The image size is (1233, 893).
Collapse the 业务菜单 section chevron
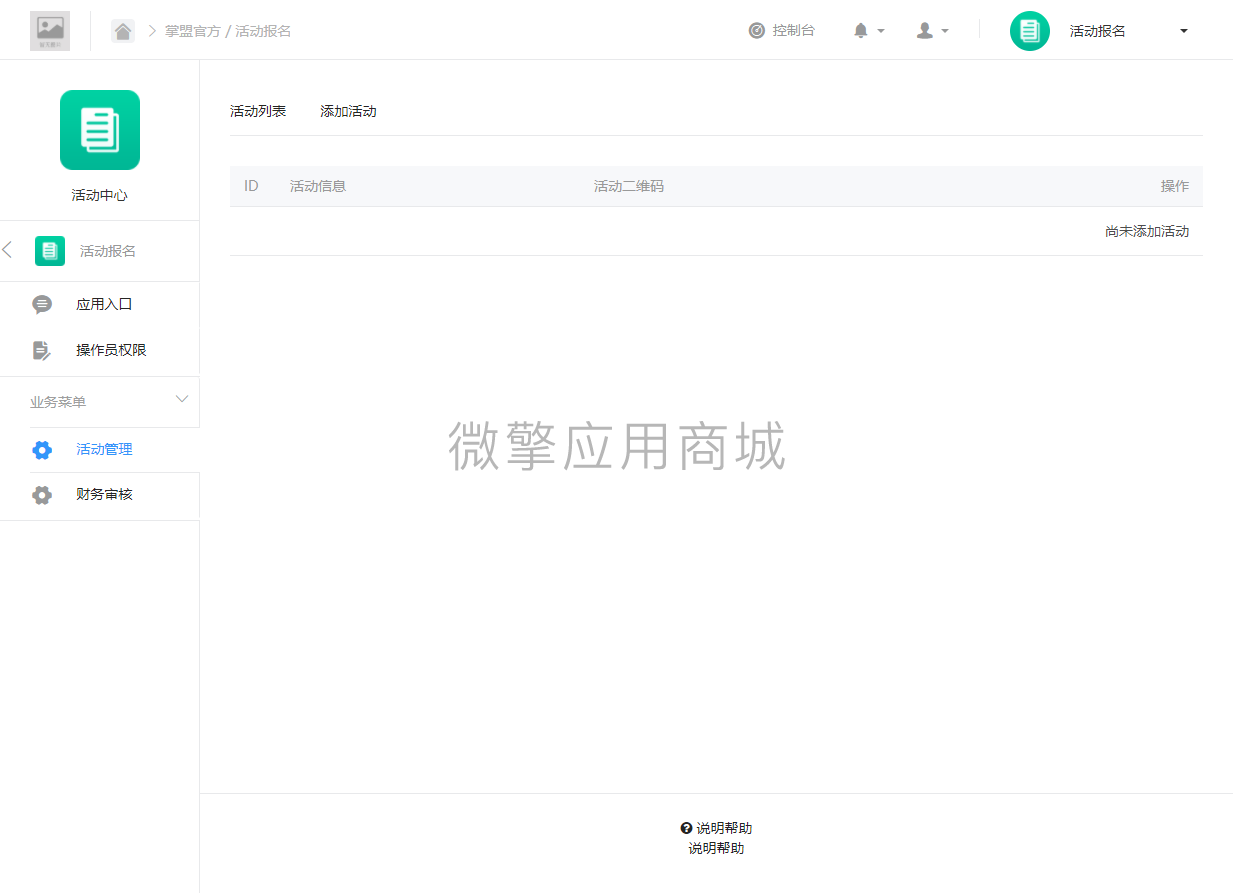click(x=182, y=399)
